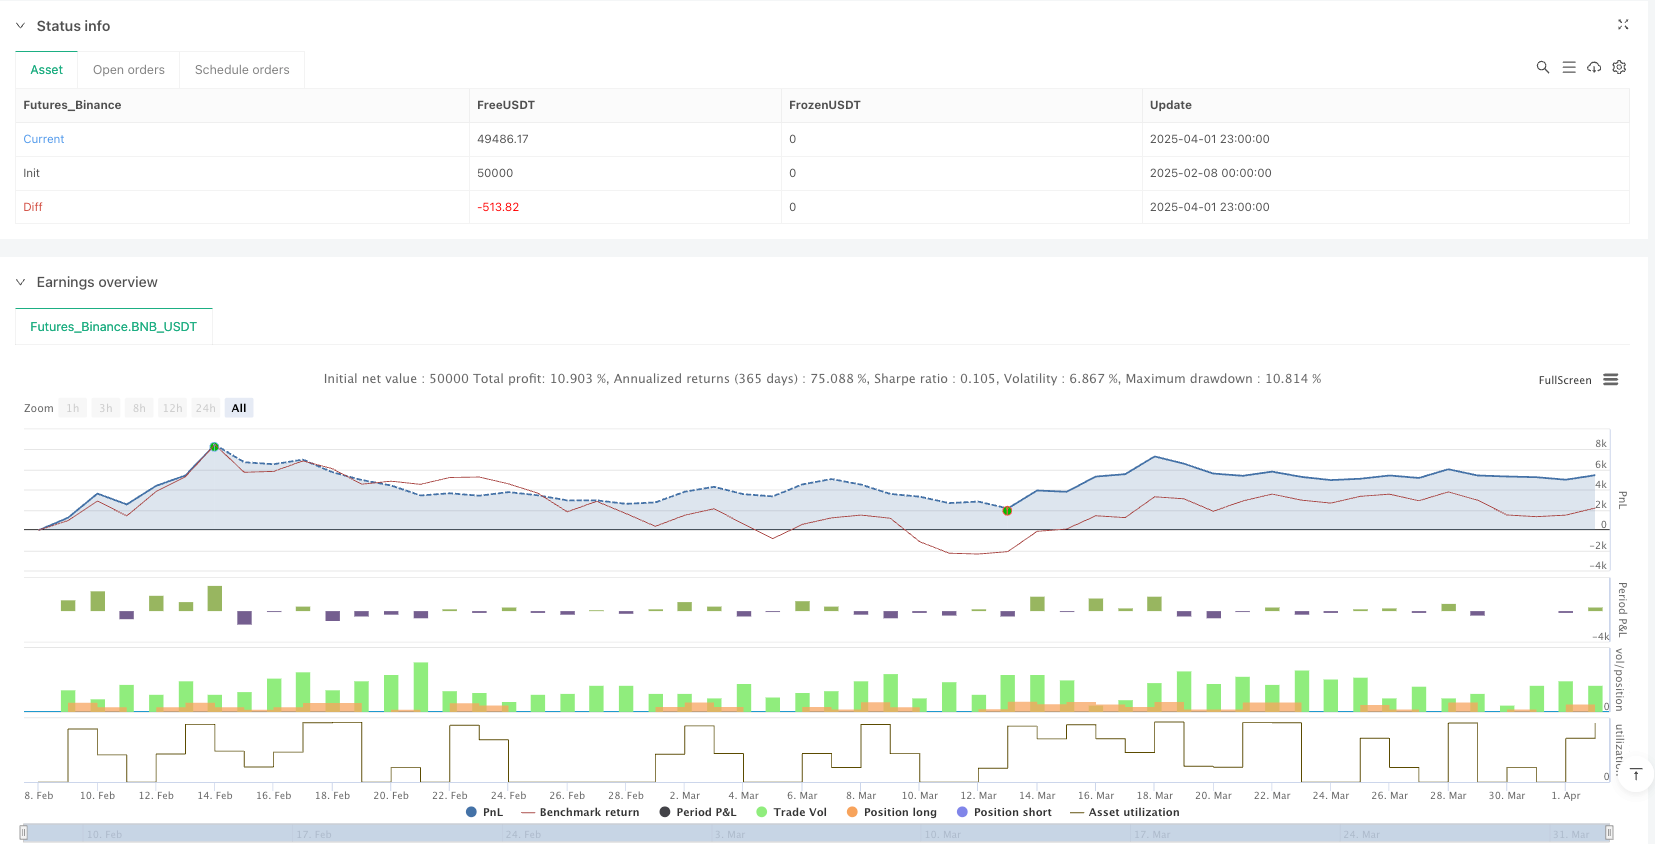The width and height of the screenshot is (1655, 844).
Task: Switch to the Open orders tab
Action: pos(129,70)
